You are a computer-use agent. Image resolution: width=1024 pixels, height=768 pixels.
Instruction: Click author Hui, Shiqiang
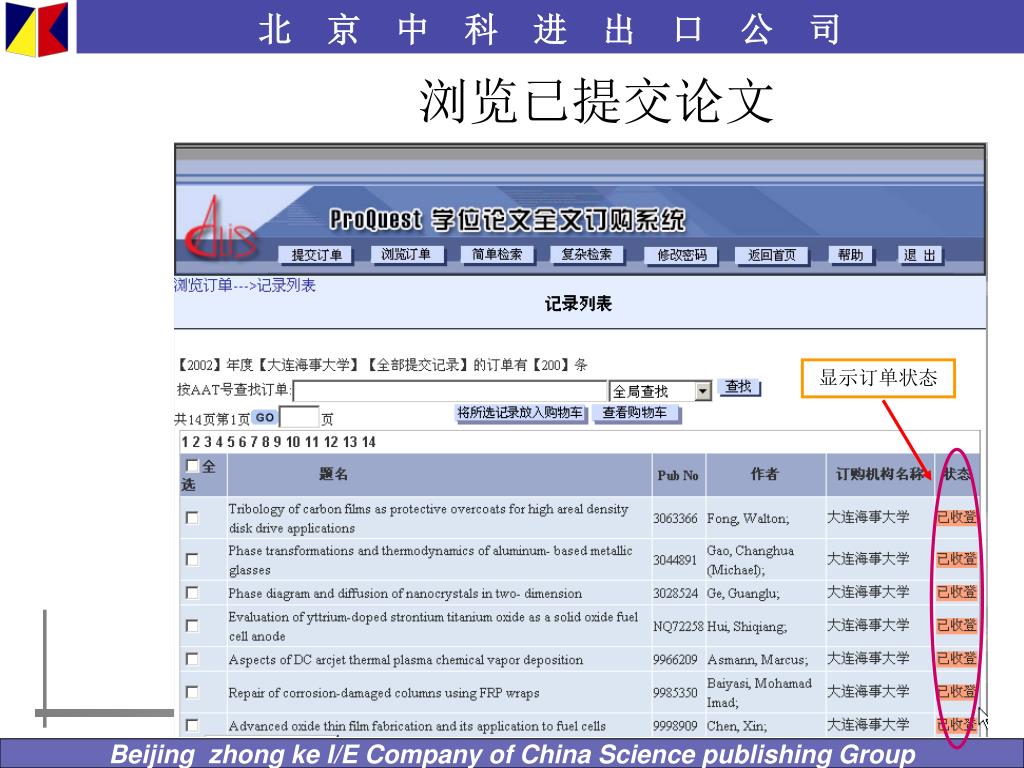[x=747, y=627]
